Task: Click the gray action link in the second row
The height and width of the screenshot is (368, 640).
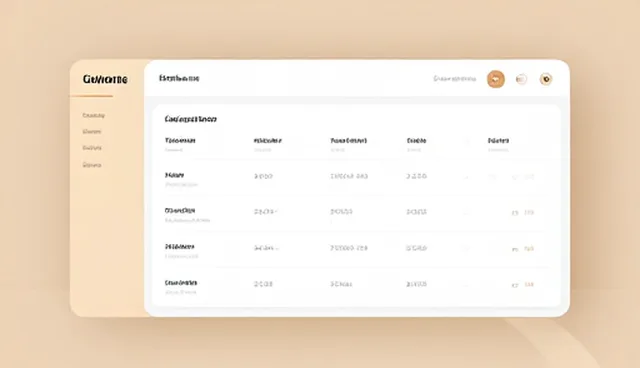Action: [x=529, y=213]
